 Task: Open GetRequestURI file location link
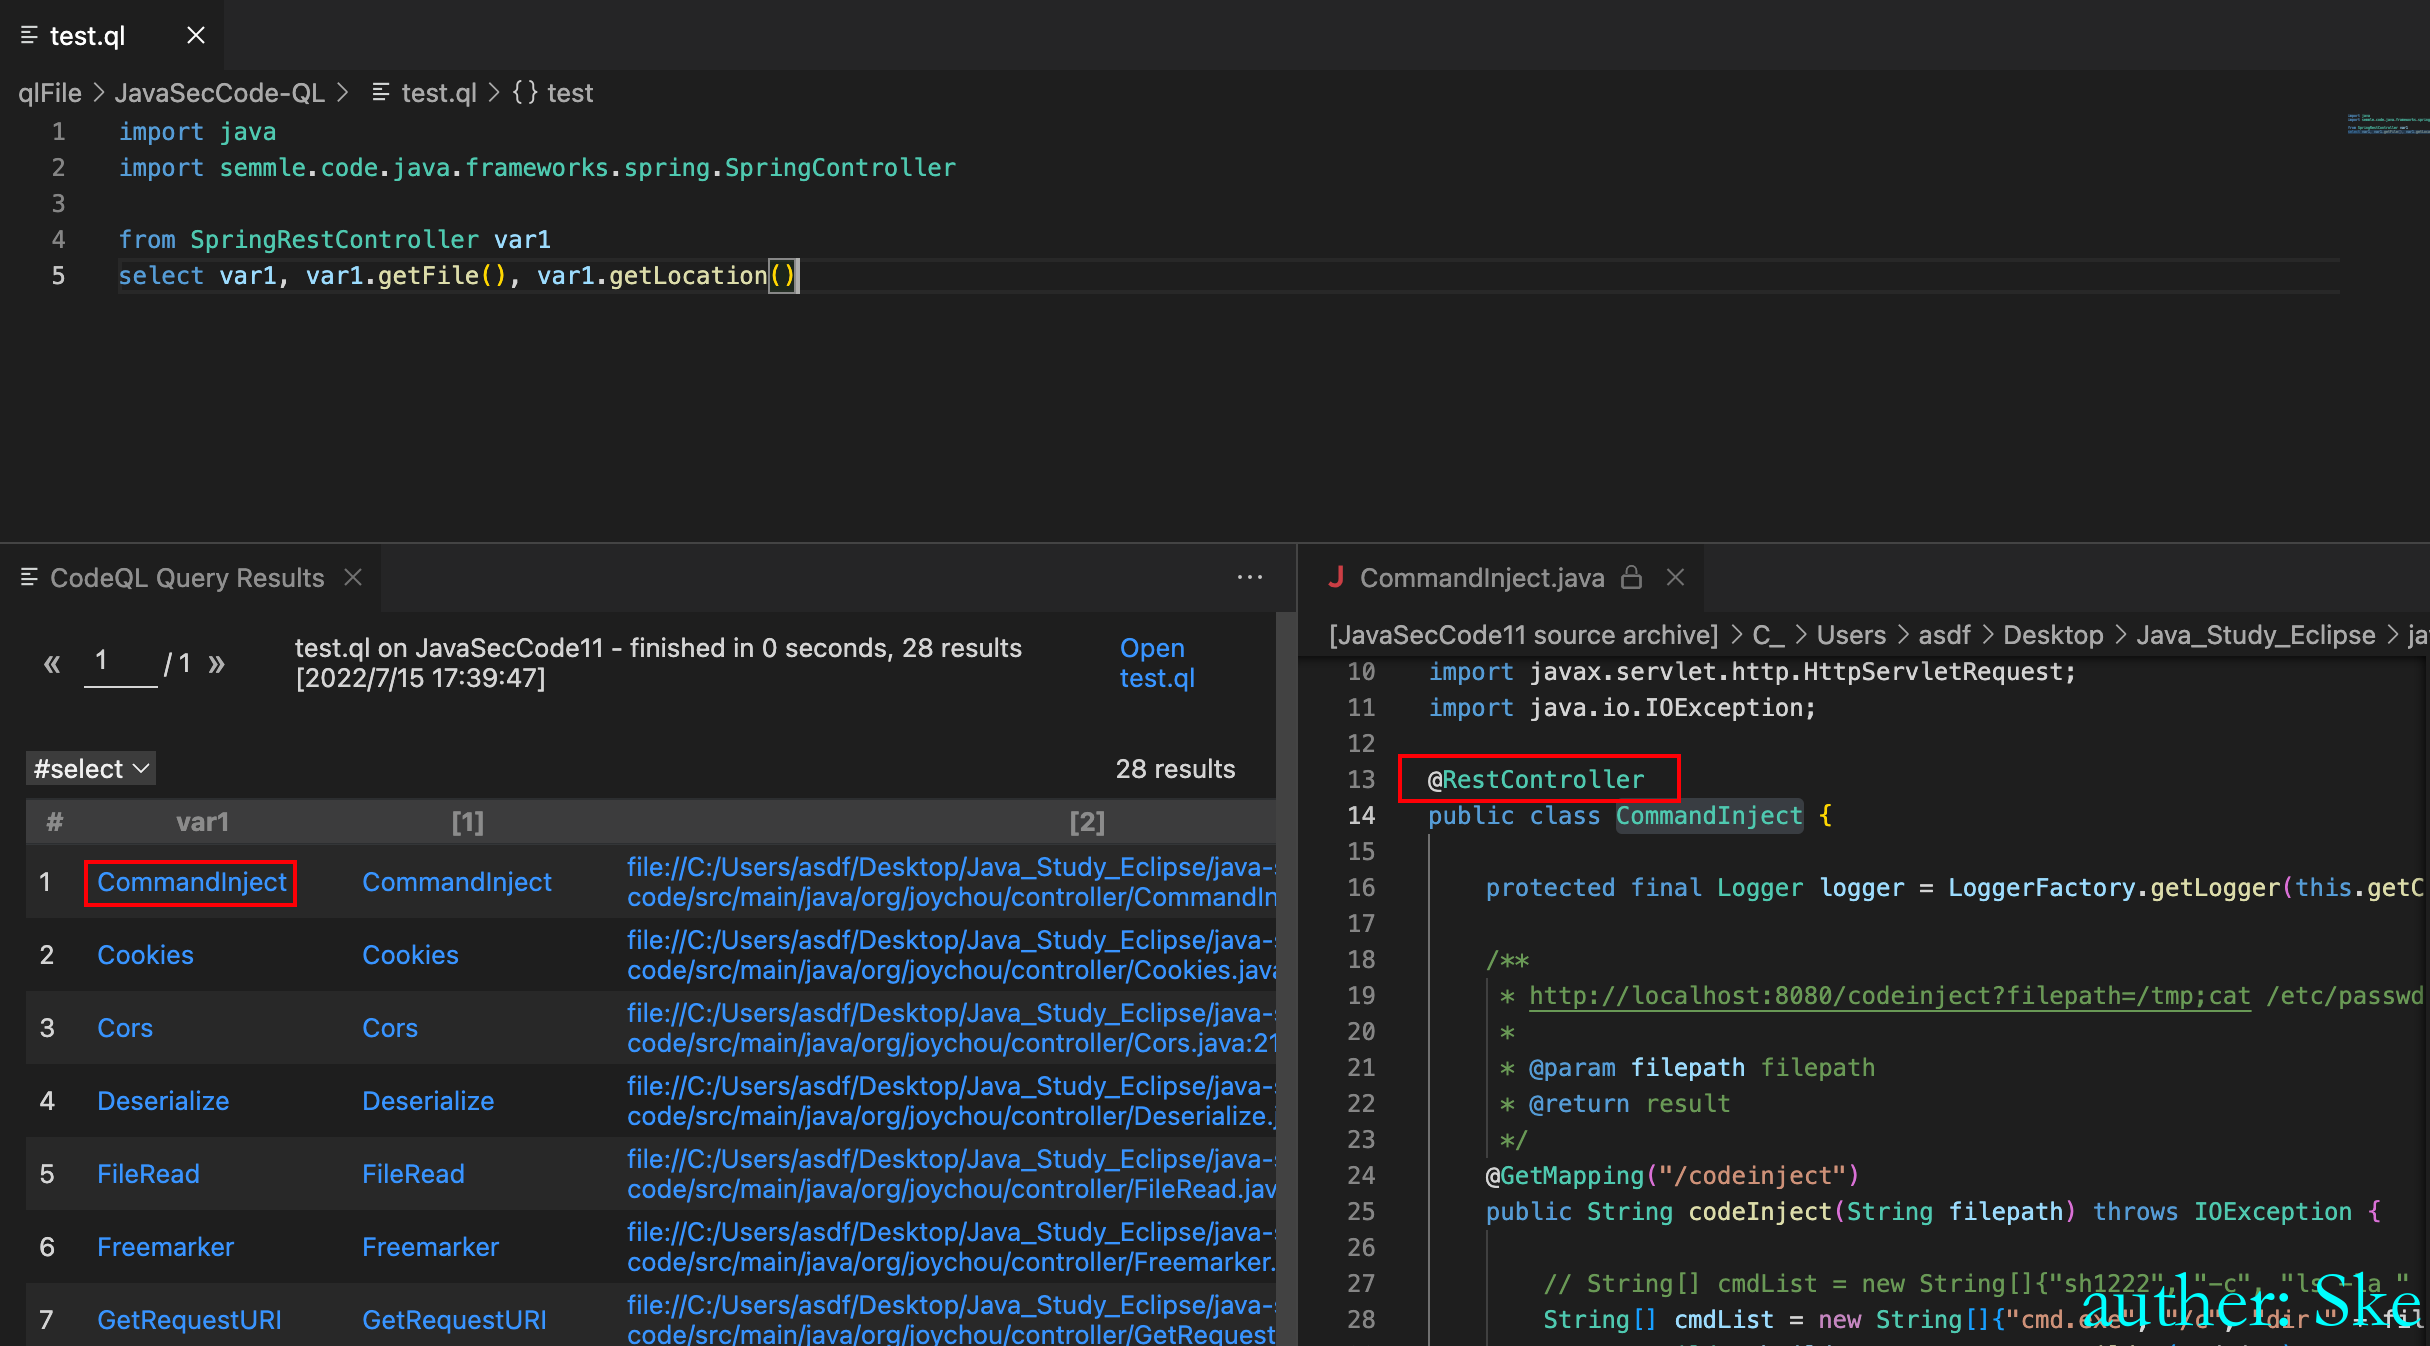[951, 1320]
